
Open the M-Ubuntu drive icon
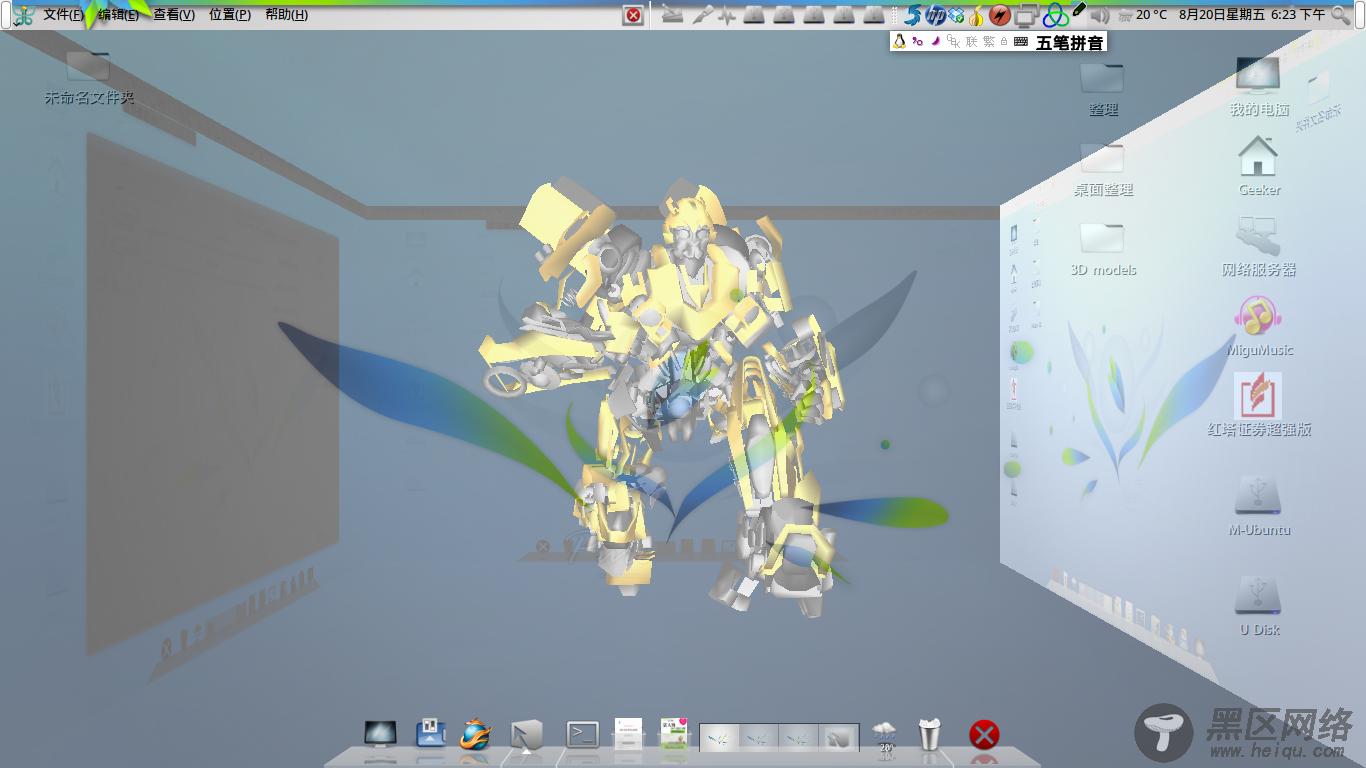pyautogui.click(x=1259, y=506)
